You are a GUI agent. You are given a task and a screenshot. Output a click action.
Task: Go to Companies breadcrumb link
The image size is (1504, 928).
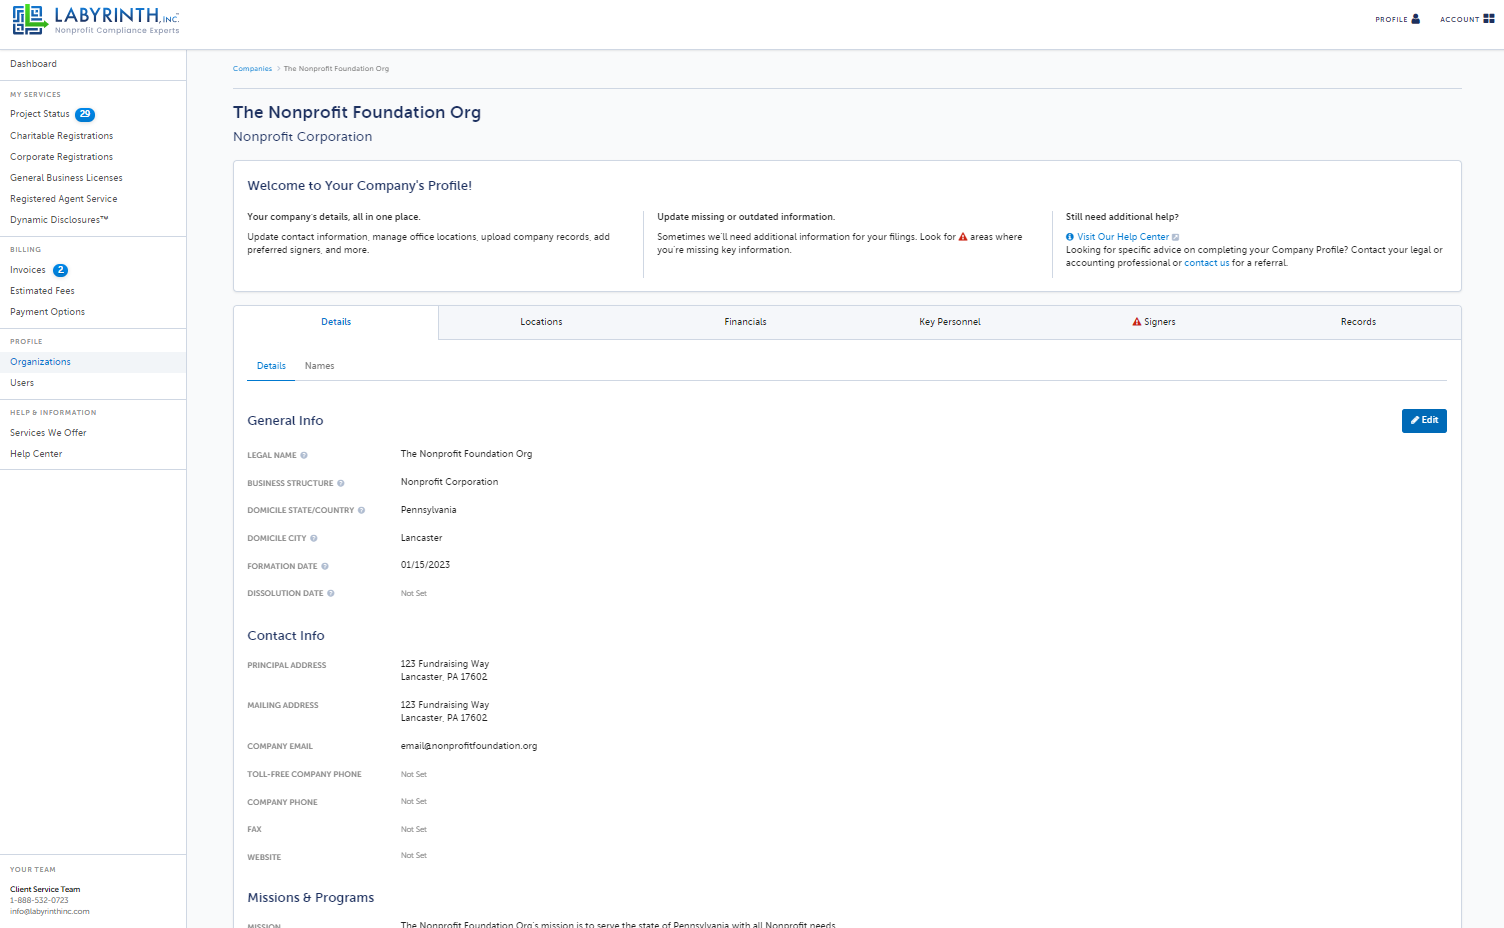pos(252,69)
